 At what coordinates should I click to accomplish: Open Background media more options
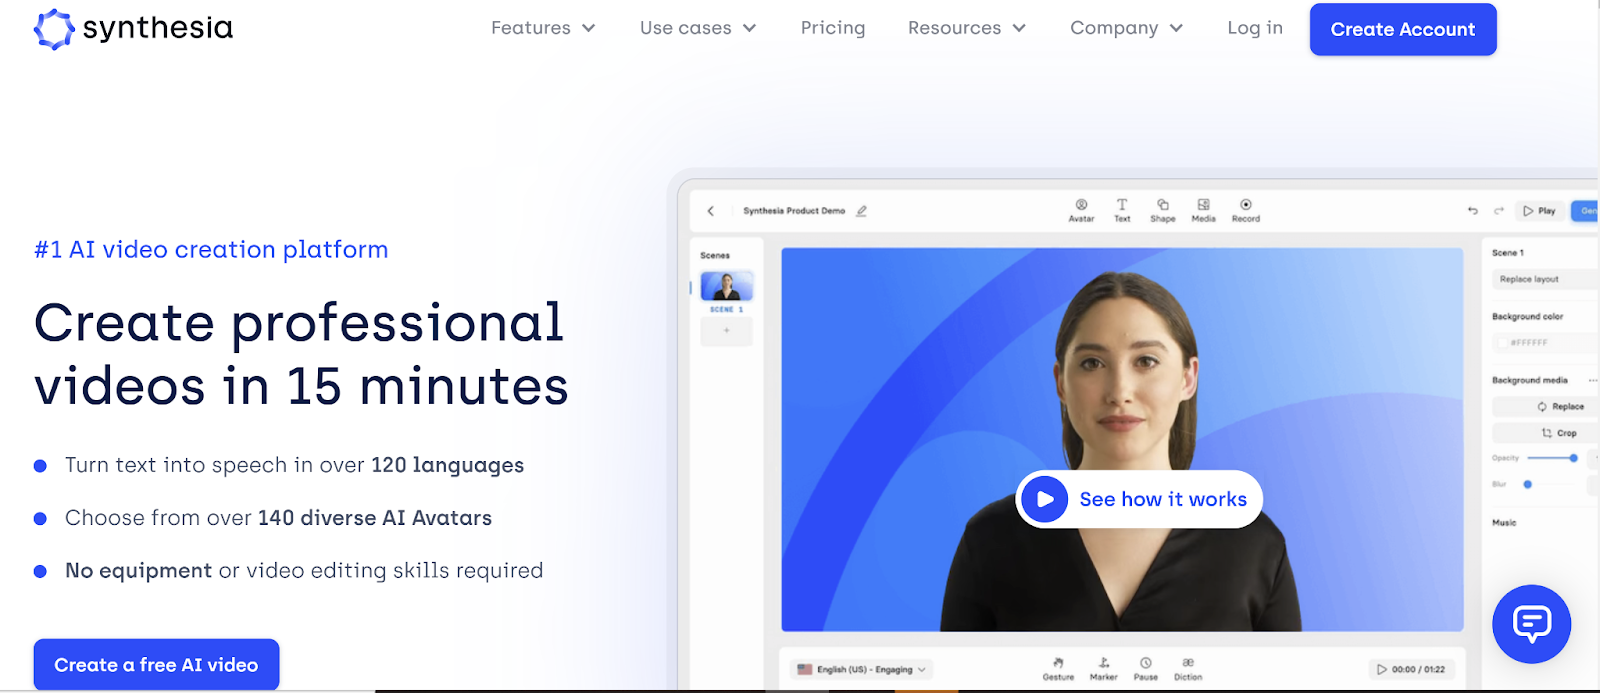(1593, 381)
